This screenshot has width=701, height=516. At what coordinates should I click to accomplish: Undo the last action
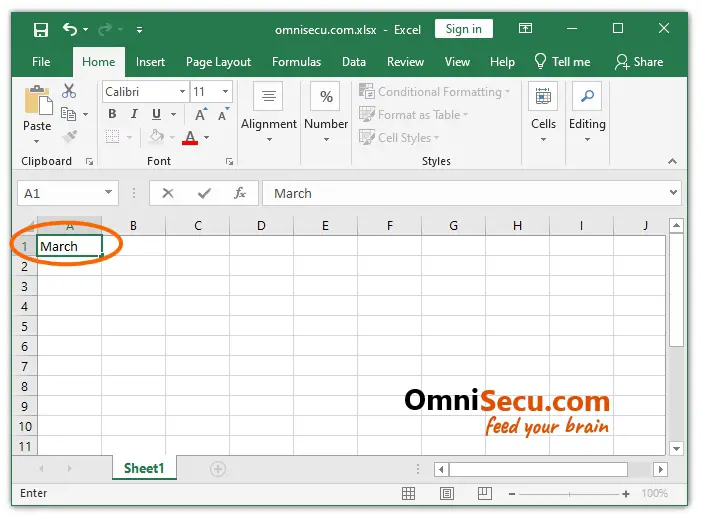click(x=70, y=30)
